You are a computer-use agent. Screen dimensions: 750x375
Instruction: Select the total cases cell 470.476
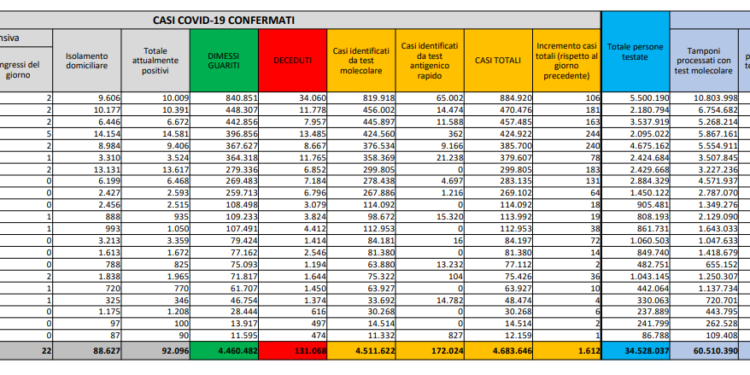click(498, 110)
